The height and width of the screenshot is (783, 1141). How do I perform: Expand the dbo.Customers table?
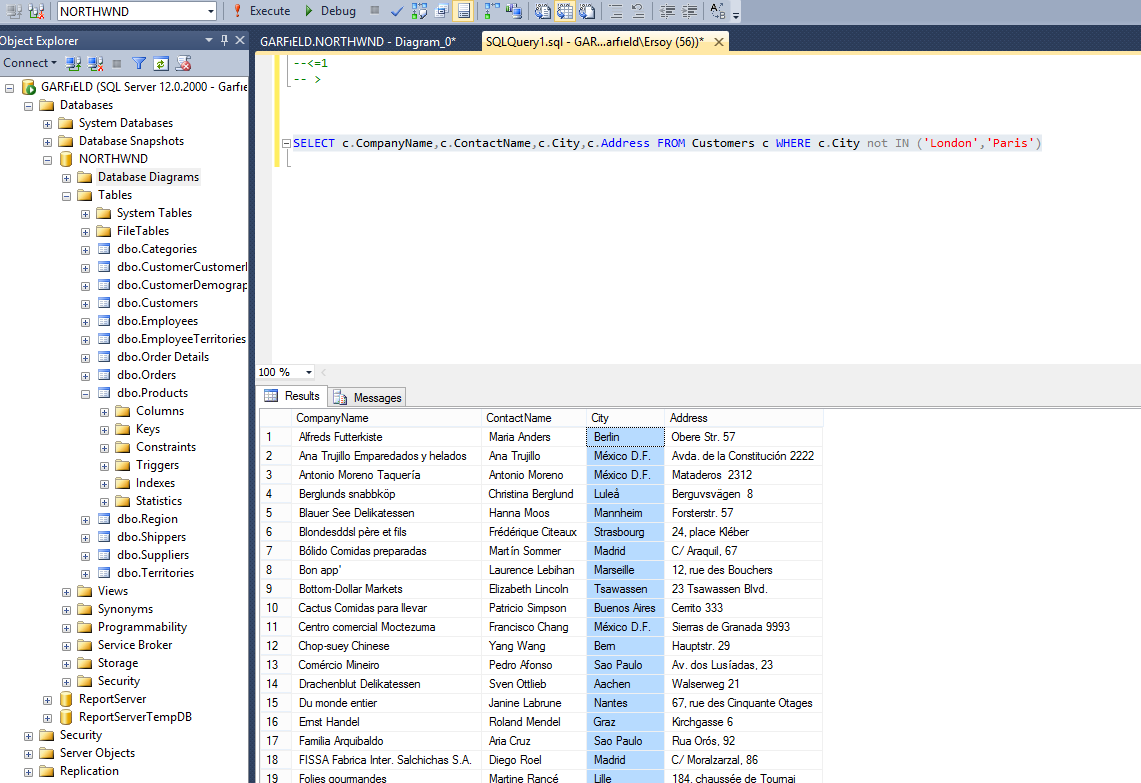pos(85,304)
